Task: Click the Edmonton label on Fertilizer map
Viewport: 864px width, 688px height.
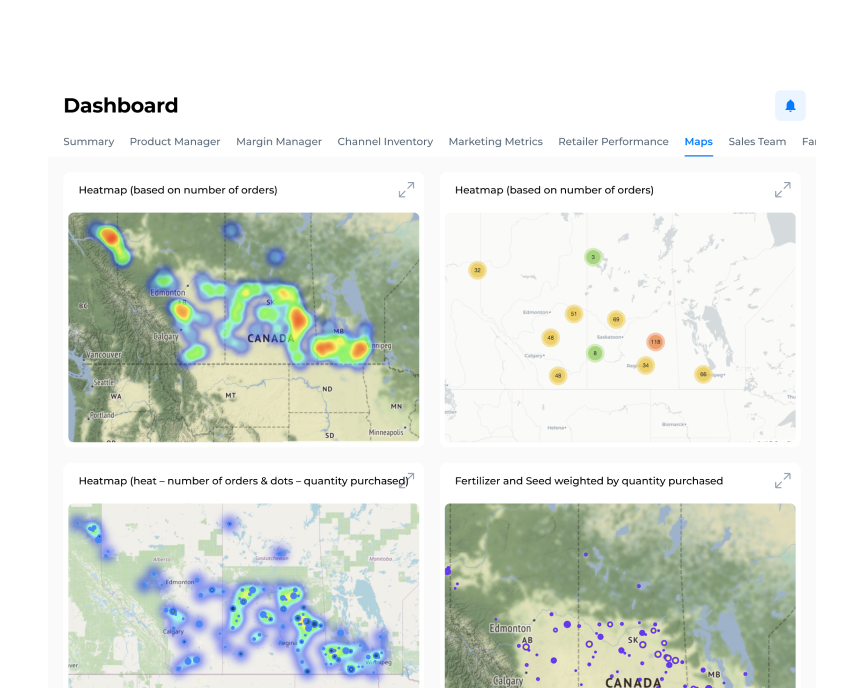Action: pos(510,628)
